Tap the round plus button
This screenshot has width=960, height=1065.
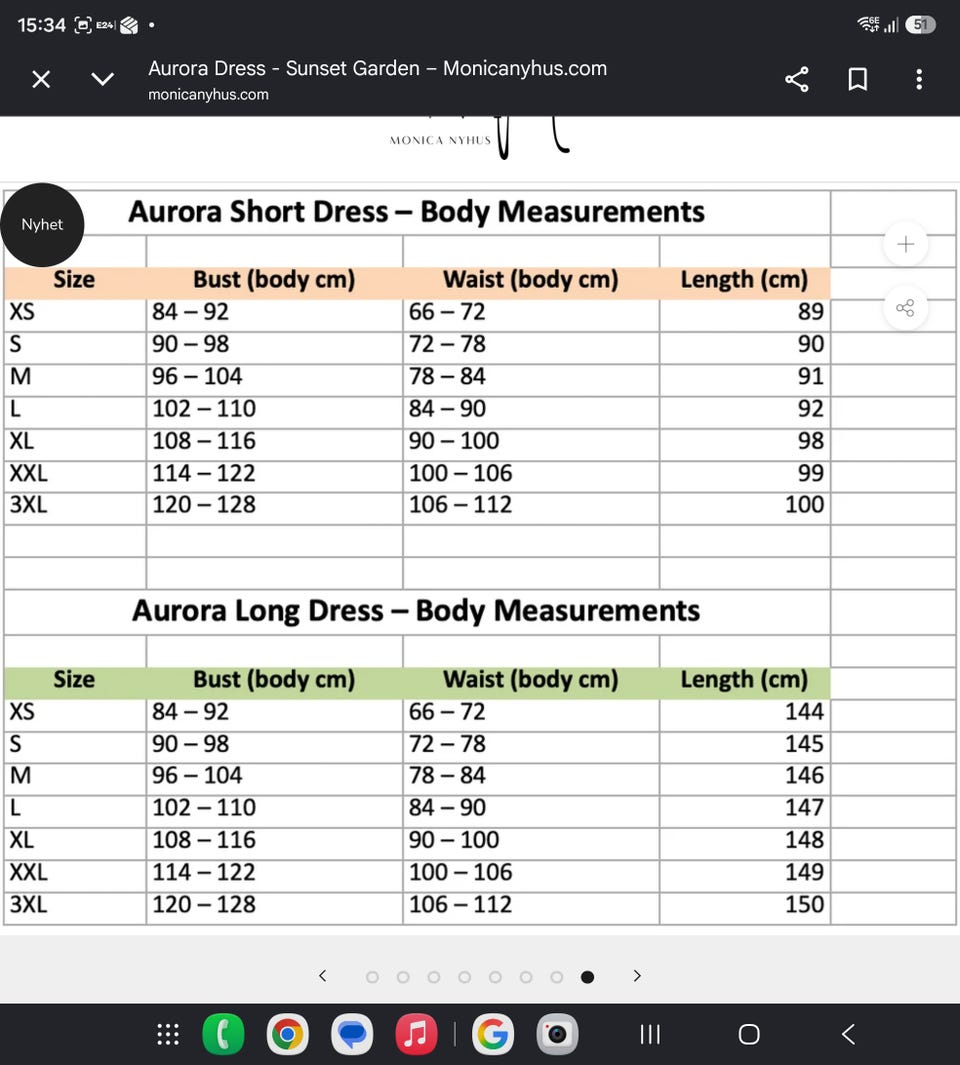(905, 244)
